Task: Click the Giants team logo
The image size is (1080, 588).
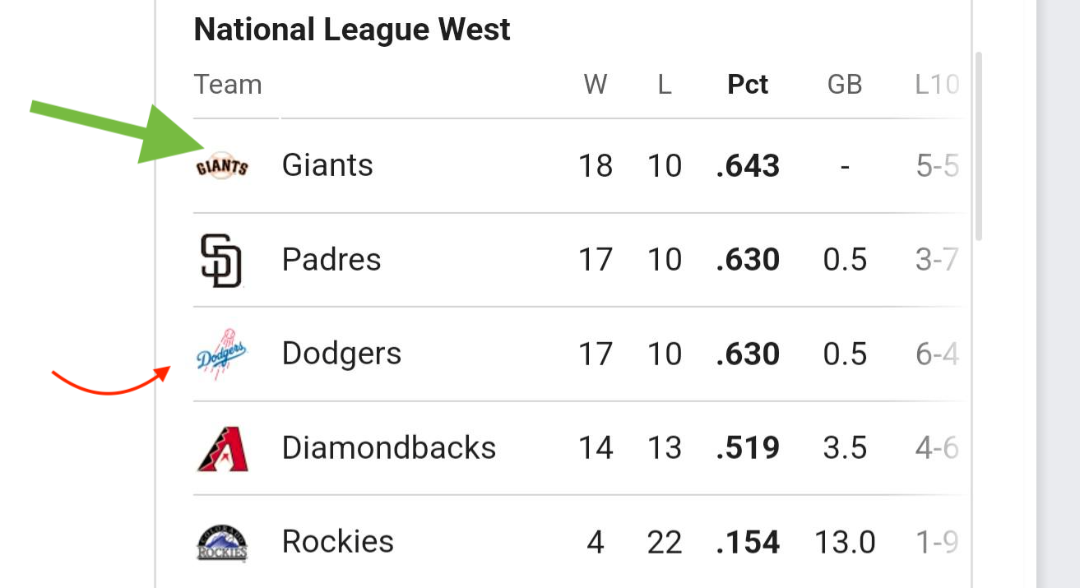Action: pyautogui.click(x=222, y=166)
